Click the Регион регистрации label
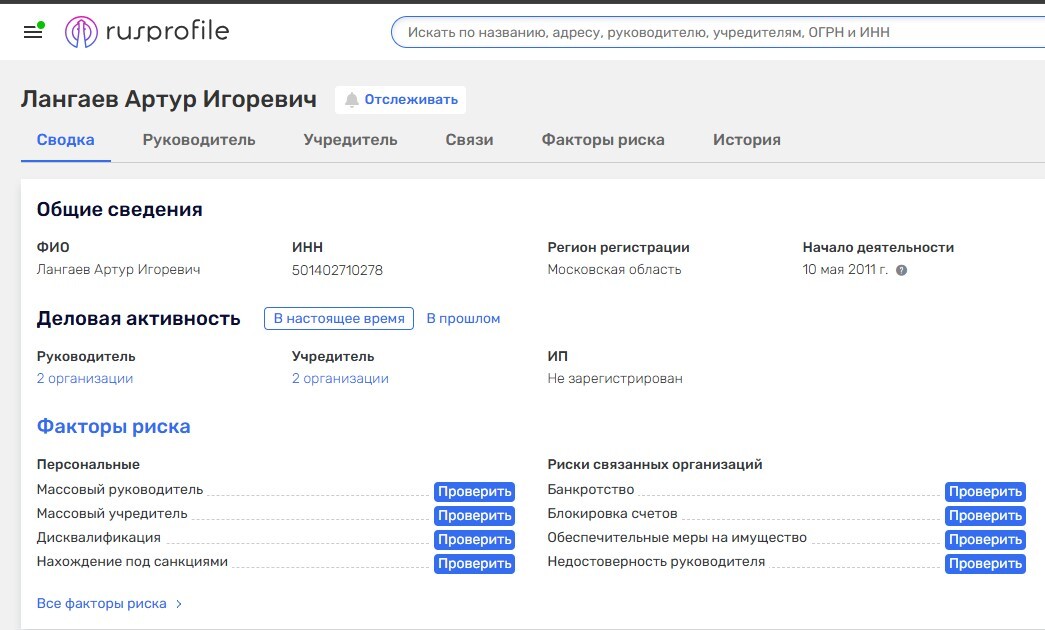The width and height of the screenshot is (1045, 630). click(x=618, y=247)
